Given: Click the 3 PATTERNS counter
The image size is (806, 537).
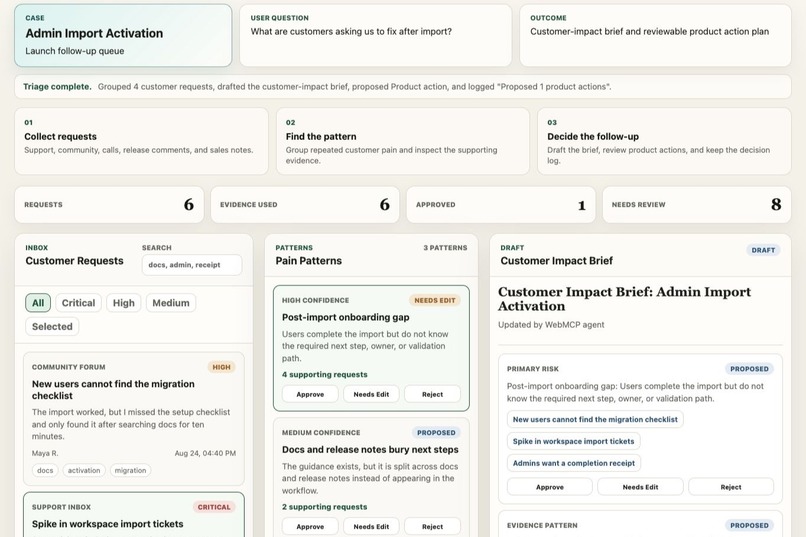Looking at the screenshot, I should [445, 248].
